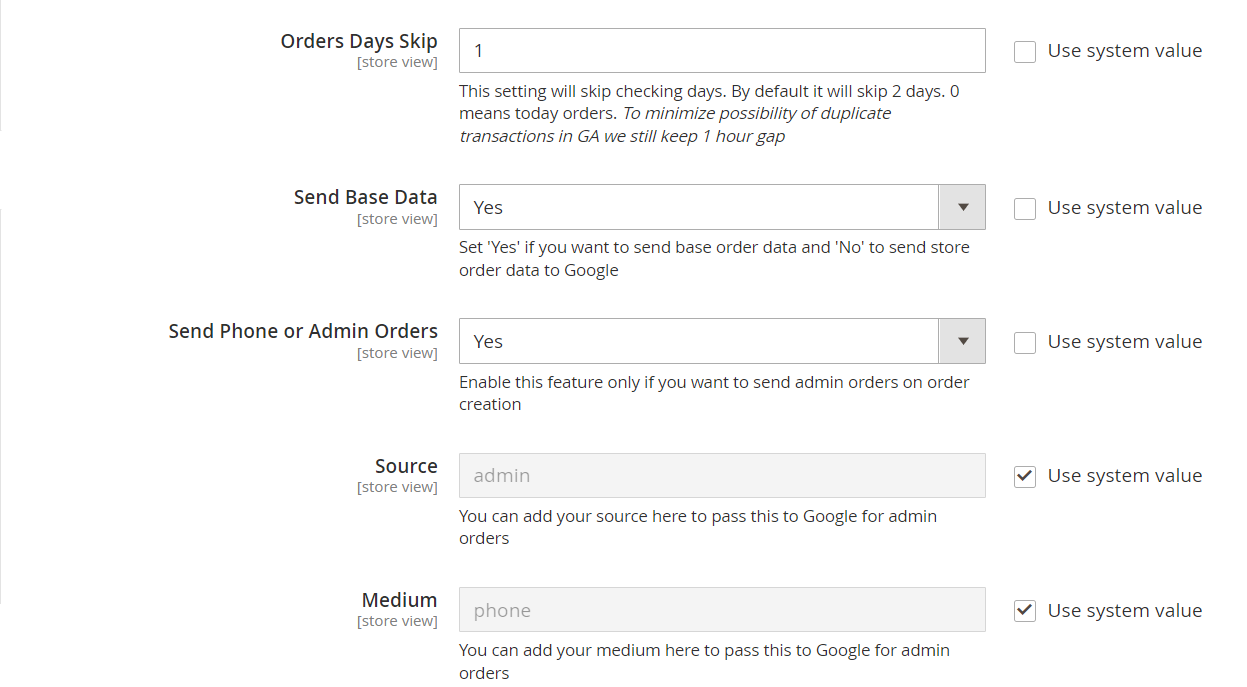Click the Send Base Data field label
Image resolution: width=1247 pixels, height=687 pixels.
tap(365, 197)
